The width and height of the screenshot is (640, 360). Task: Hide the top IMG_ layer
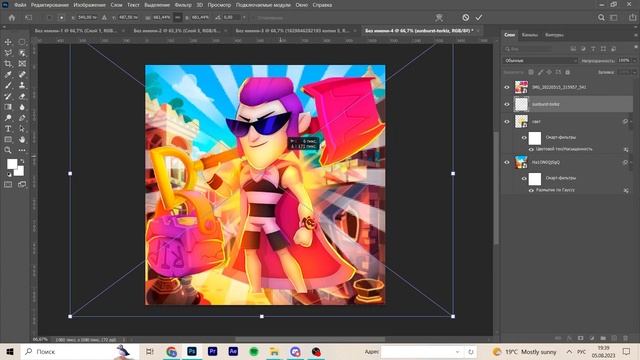click(x=507, y=87)
